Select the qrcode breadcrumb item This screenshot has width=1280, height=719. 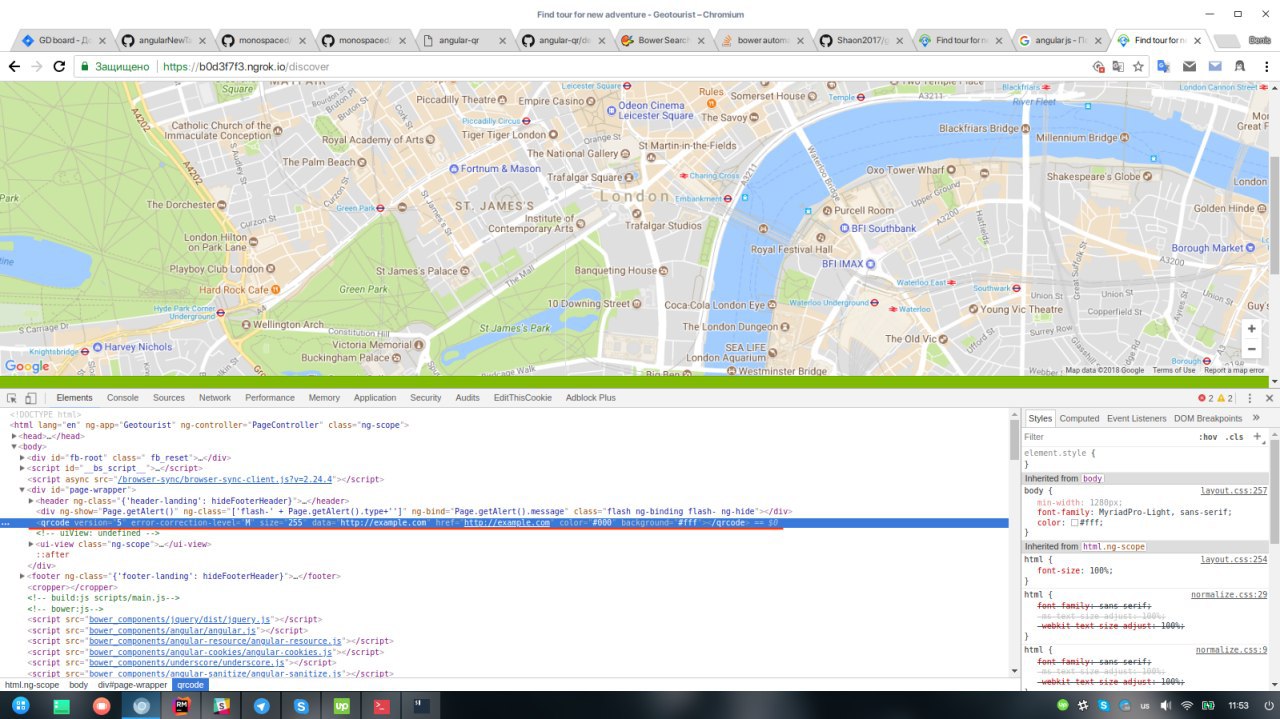point(189,685)
